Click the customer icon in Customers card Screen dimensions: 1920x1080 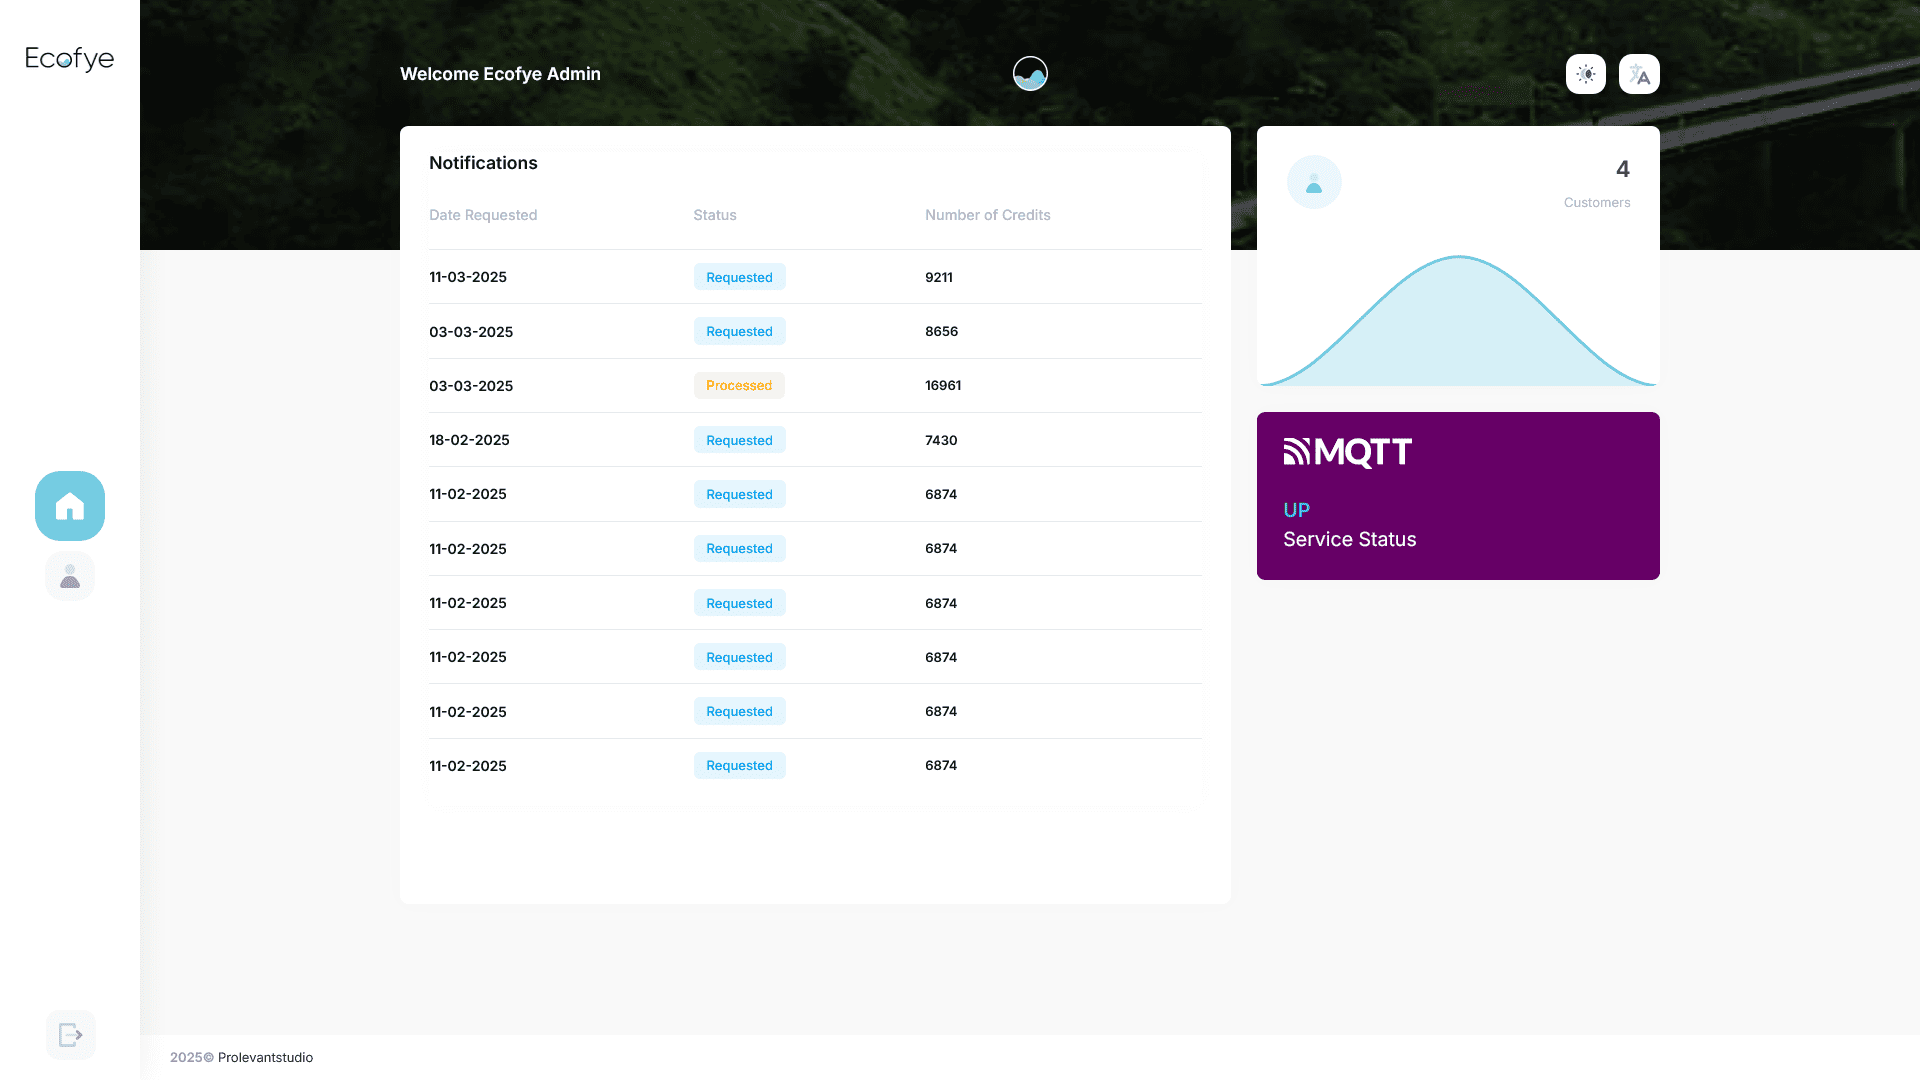tap(1314, 183)
